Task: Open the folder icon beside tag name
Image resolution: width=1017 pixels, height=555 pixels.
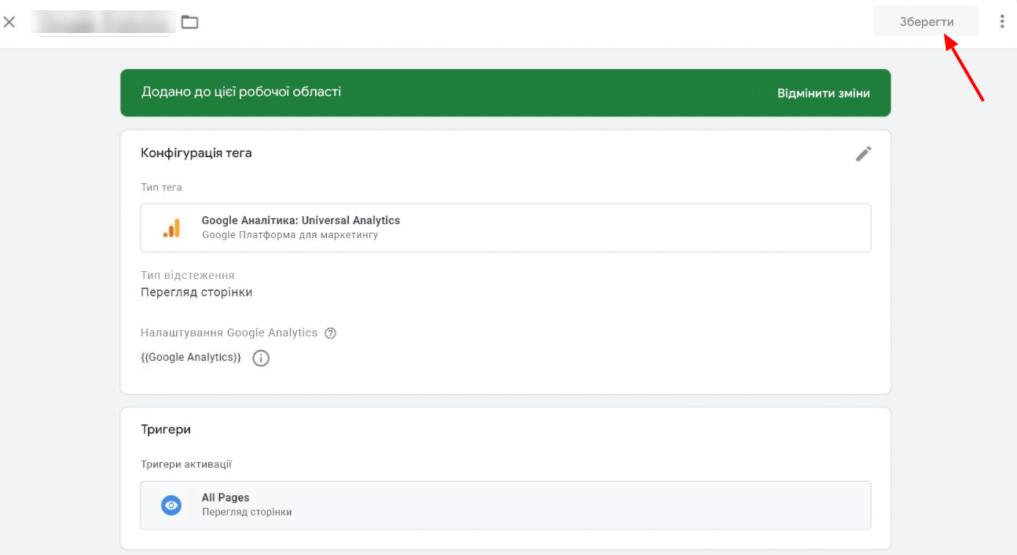Action: [x=189, y=22]
